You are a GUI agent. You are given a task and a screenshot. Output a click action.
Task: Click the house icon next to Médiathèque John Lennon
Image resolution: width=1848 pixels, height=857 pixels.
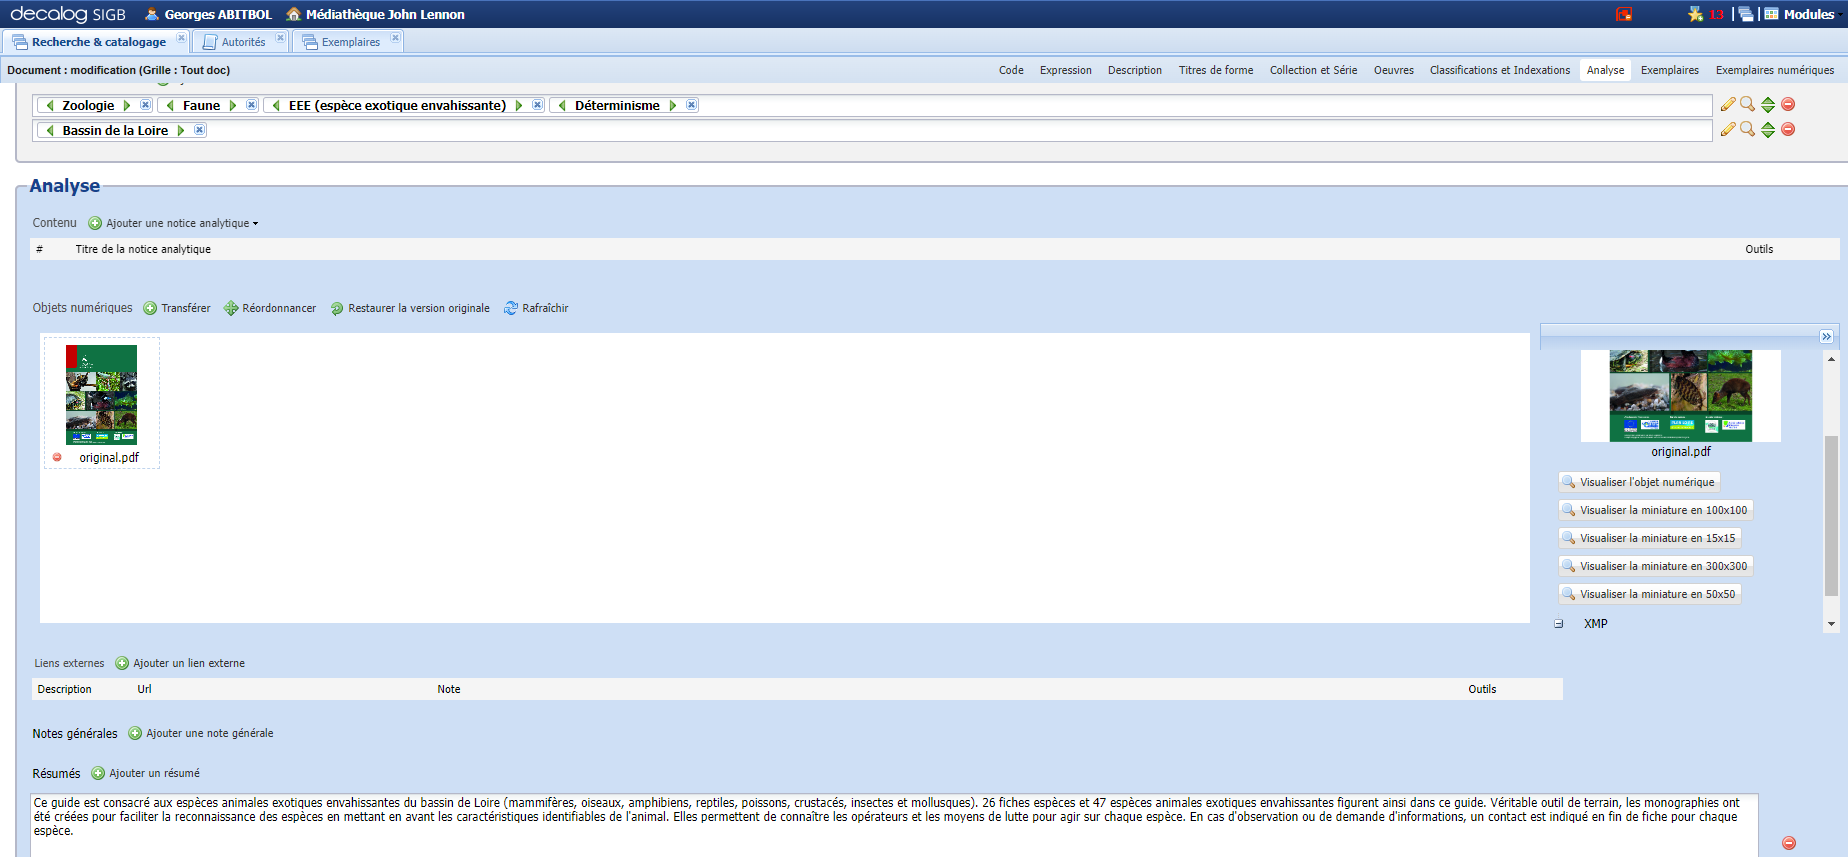pos(293,14)
